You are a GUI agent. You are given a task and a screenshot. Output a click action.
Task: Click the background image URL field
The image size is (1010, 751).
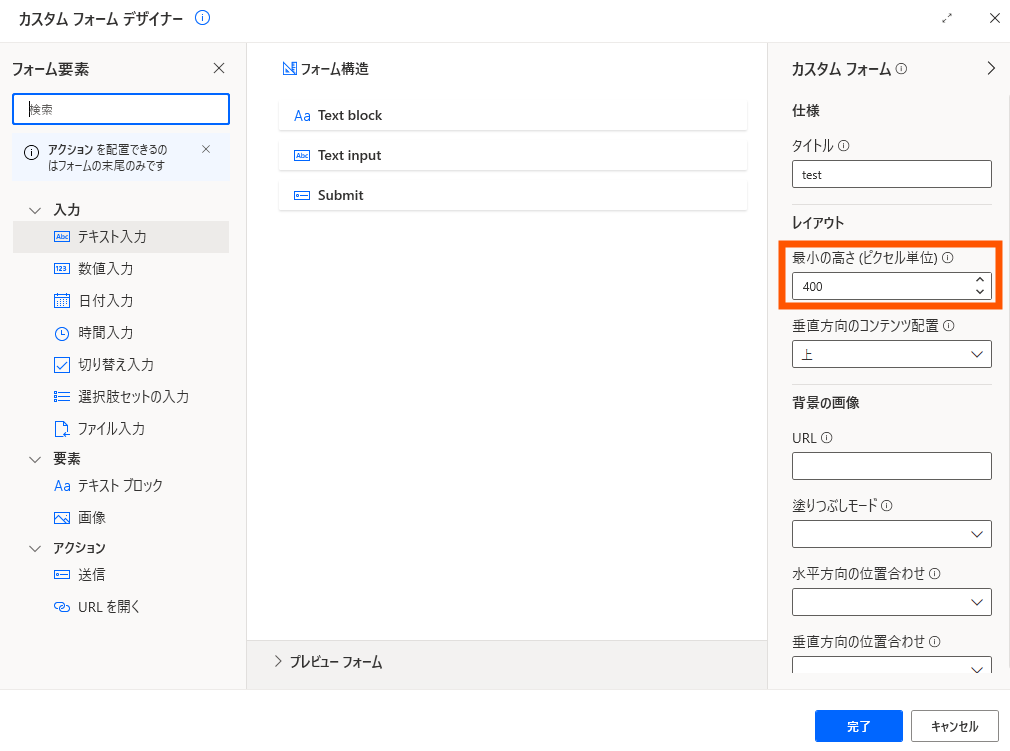(891, 466)
